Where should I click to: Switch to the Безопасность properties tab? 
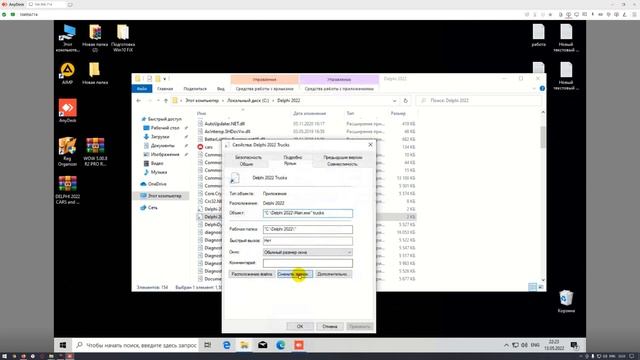pos(248,157)
